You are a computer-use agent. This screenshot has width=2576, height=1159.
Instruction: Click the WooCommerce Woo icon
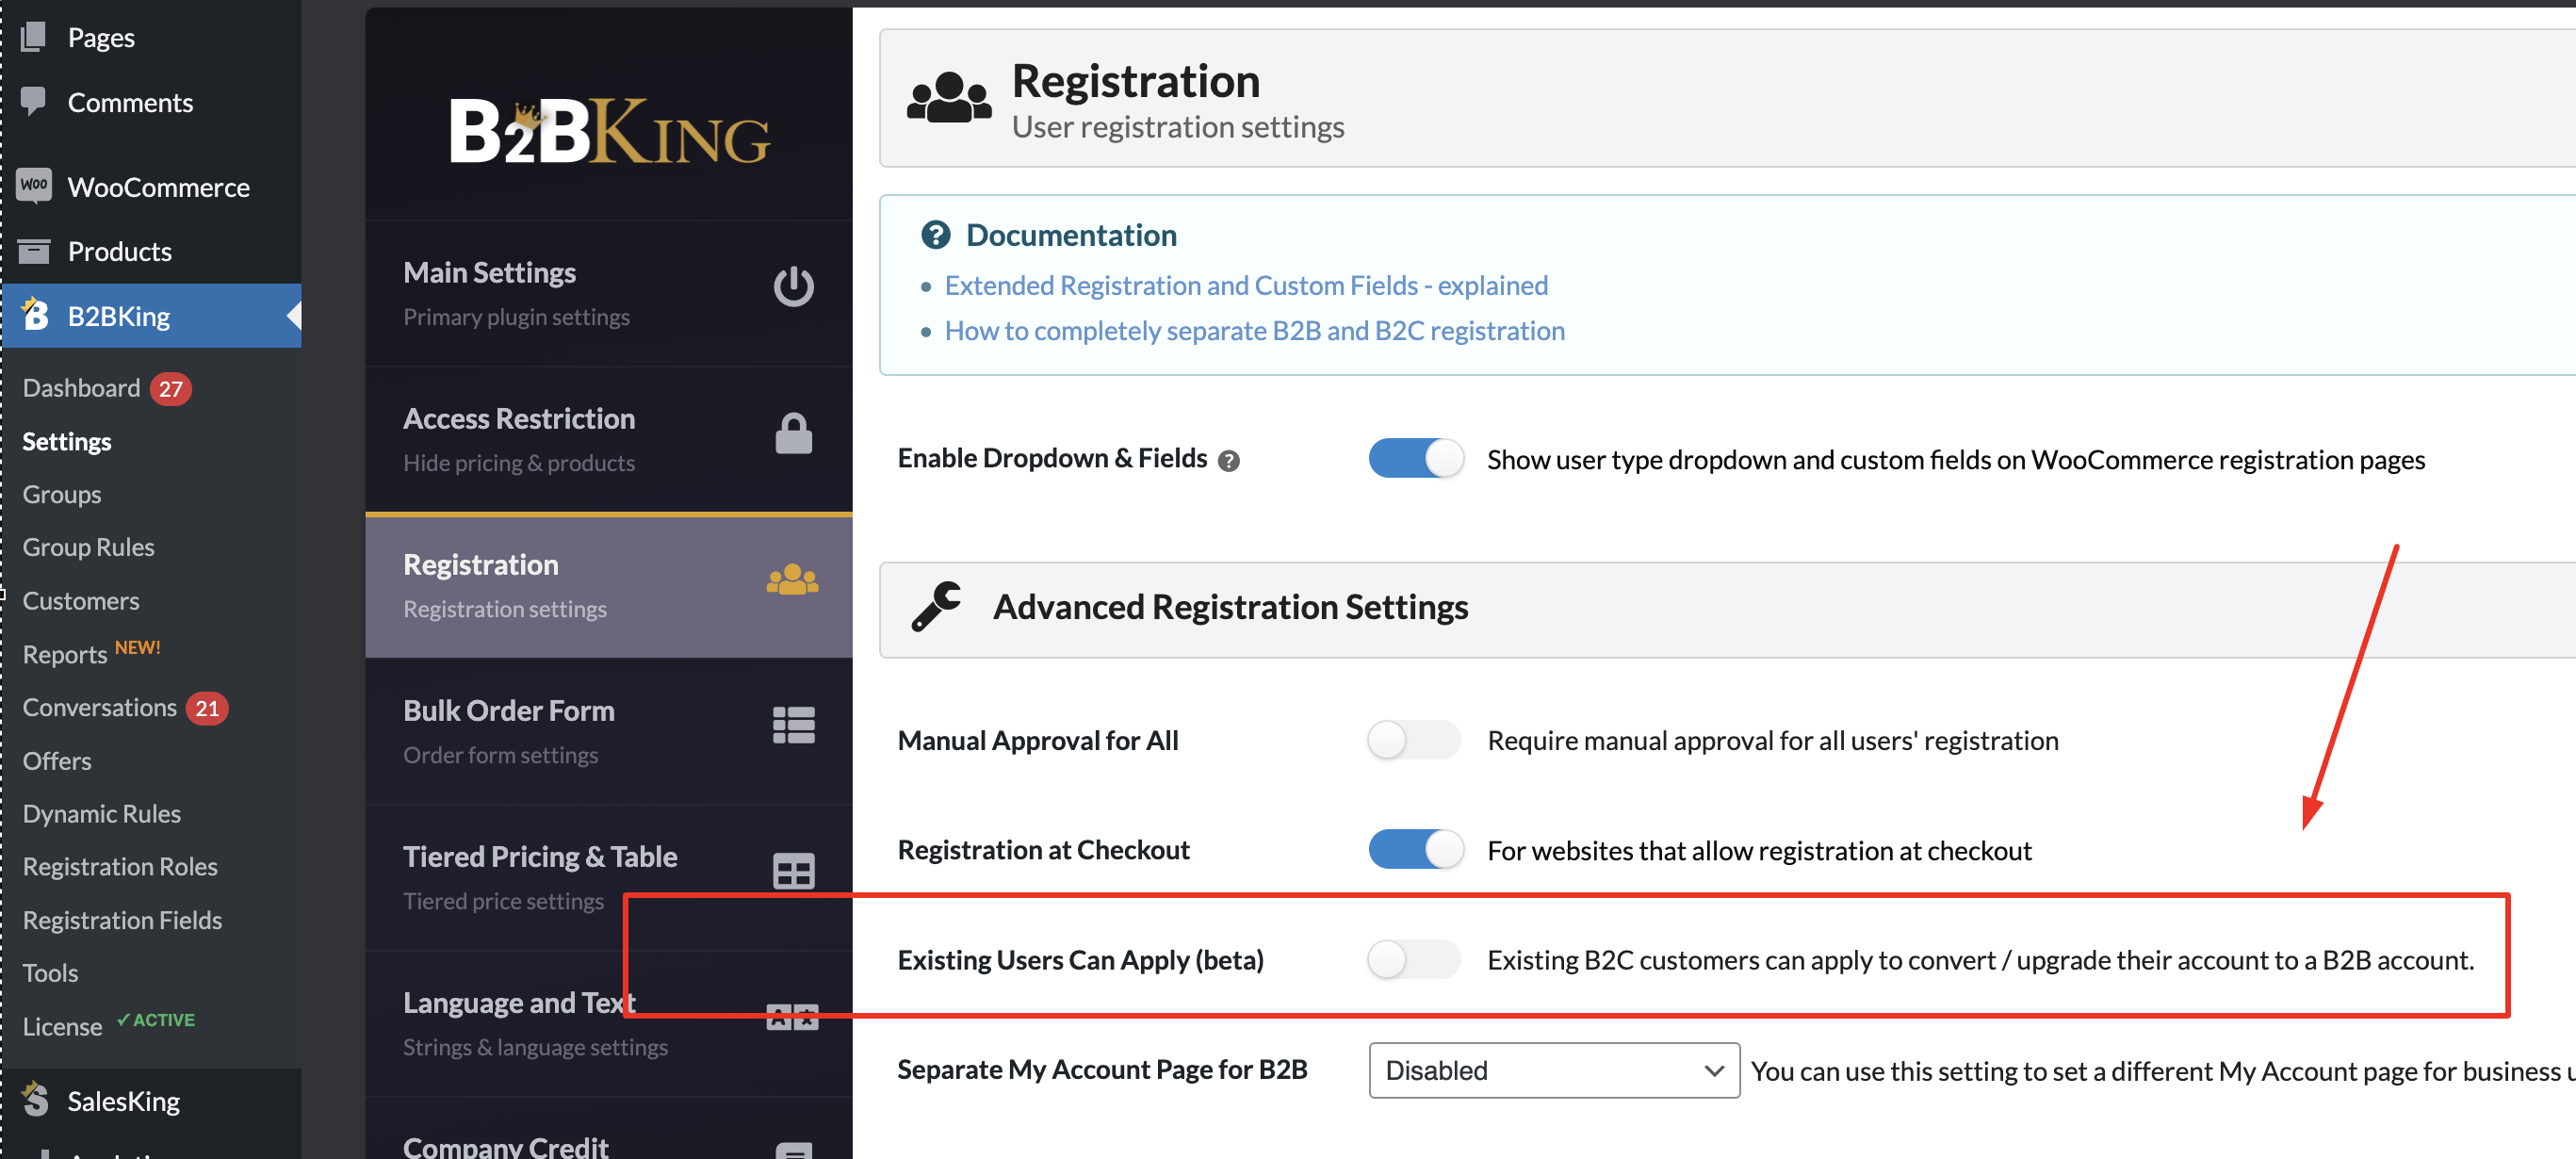[x=34, y=186]
